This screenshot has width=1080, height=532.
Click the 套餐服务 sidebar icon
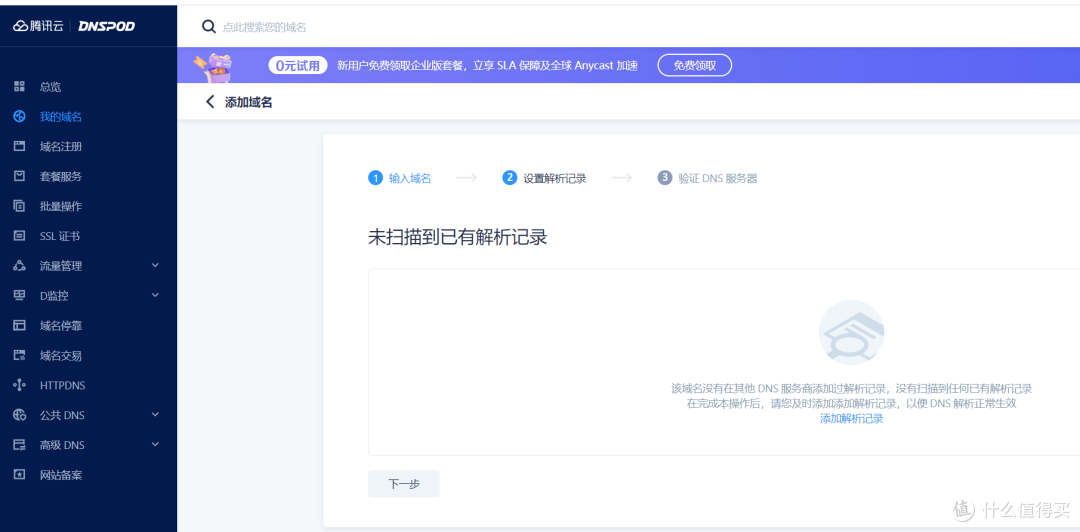[x=19, y=176]
